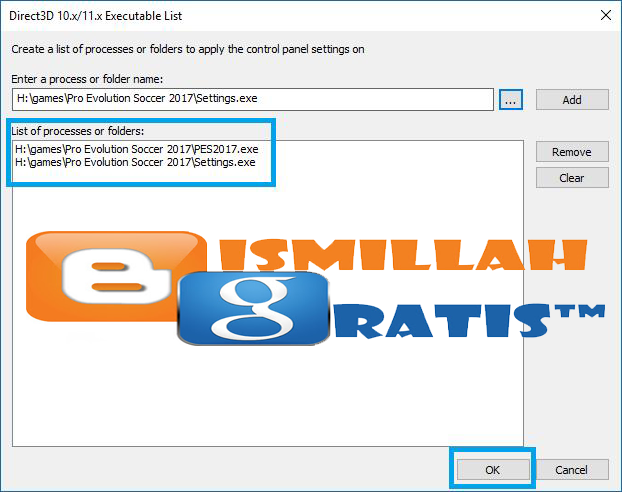
Task: Select the PES2017.exe list entry
Action: pyautogui.click(x=137, y=149)
